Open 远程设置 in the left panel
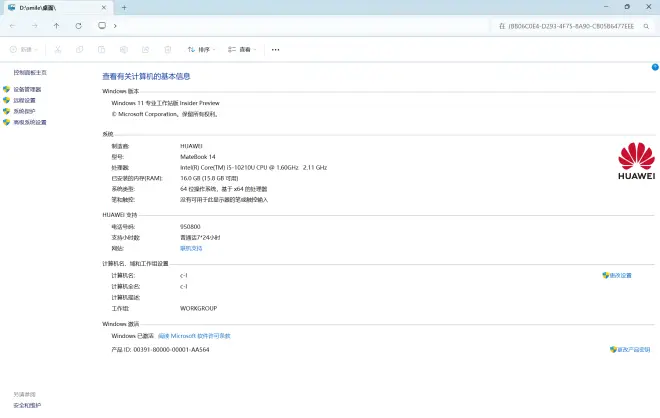 pyautogui.click(x=24, y=100)
